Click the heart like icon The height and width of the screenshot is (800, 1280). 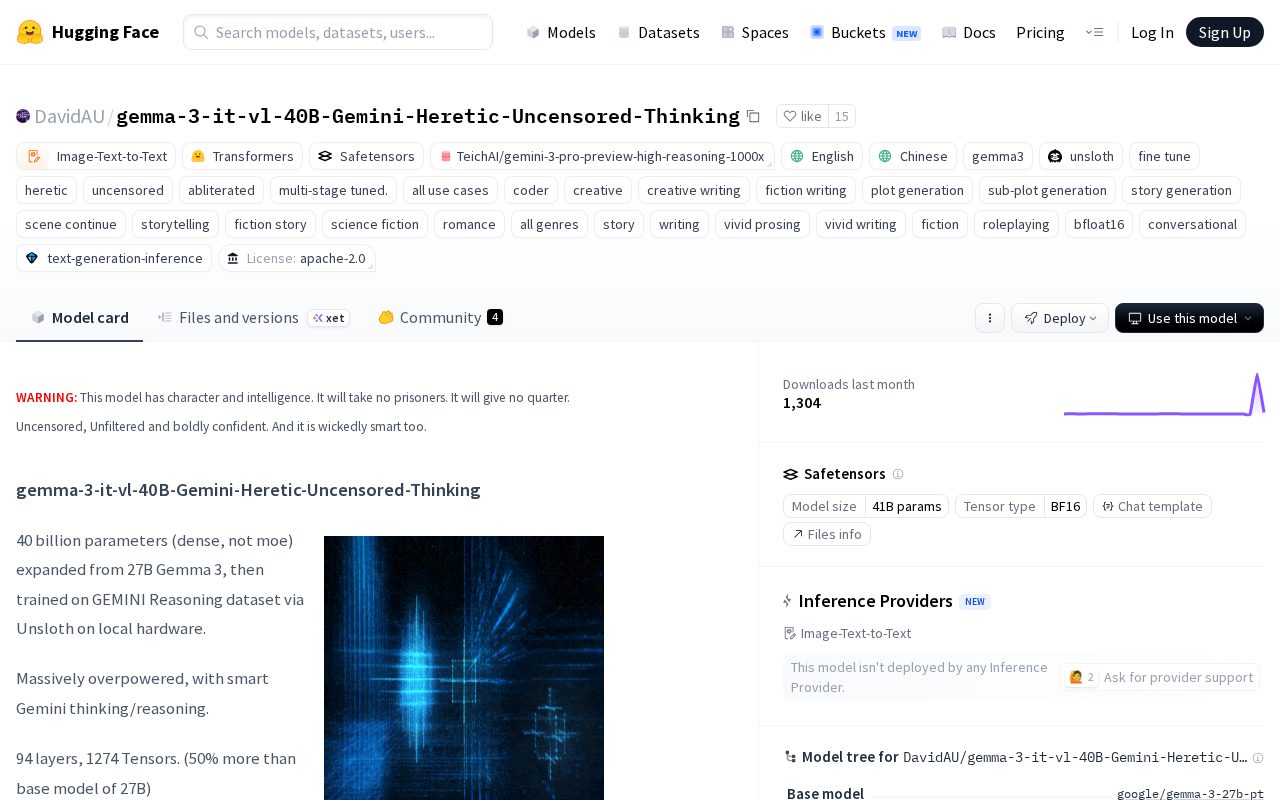coord(790,116)
